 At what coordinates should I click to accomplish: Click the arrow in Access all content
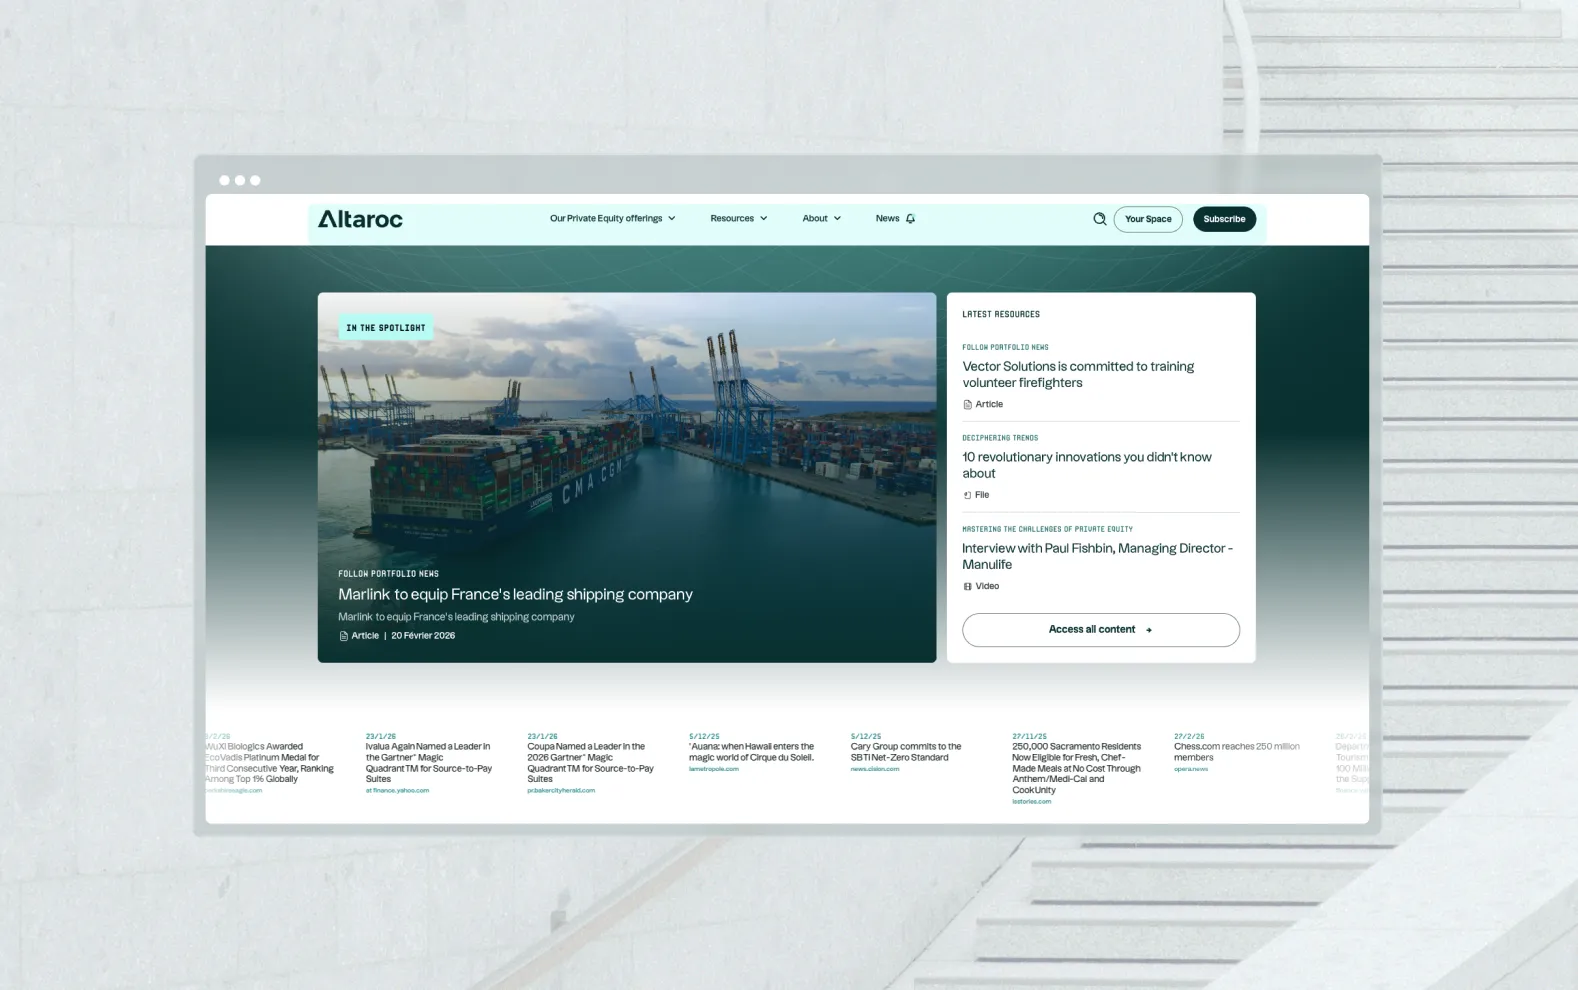1149,630
